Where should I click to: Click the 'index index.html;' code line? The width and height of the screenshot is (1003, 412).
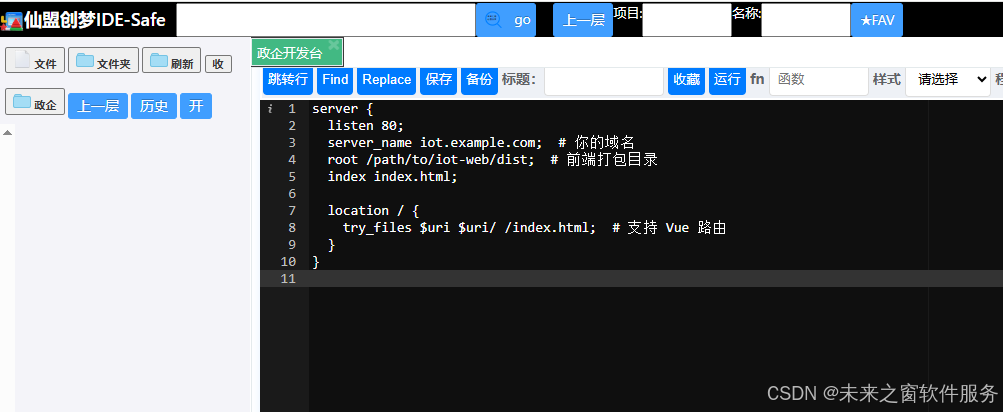tap(393, 177)
